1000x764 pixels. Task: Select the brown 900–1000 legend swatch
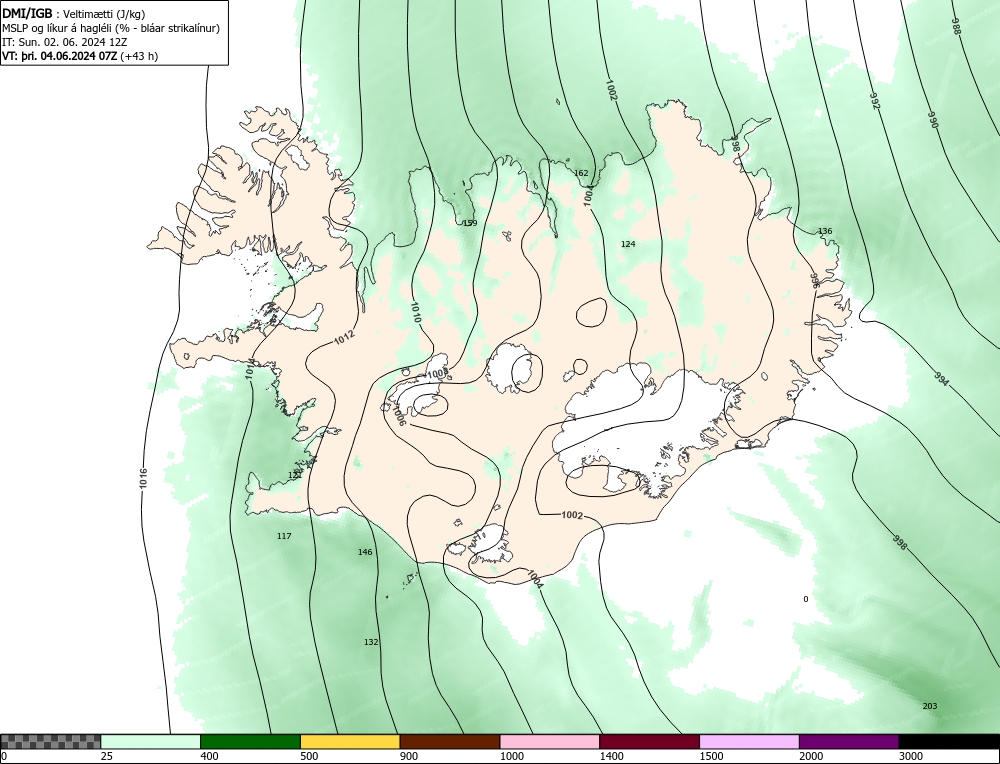coord(450,742)
